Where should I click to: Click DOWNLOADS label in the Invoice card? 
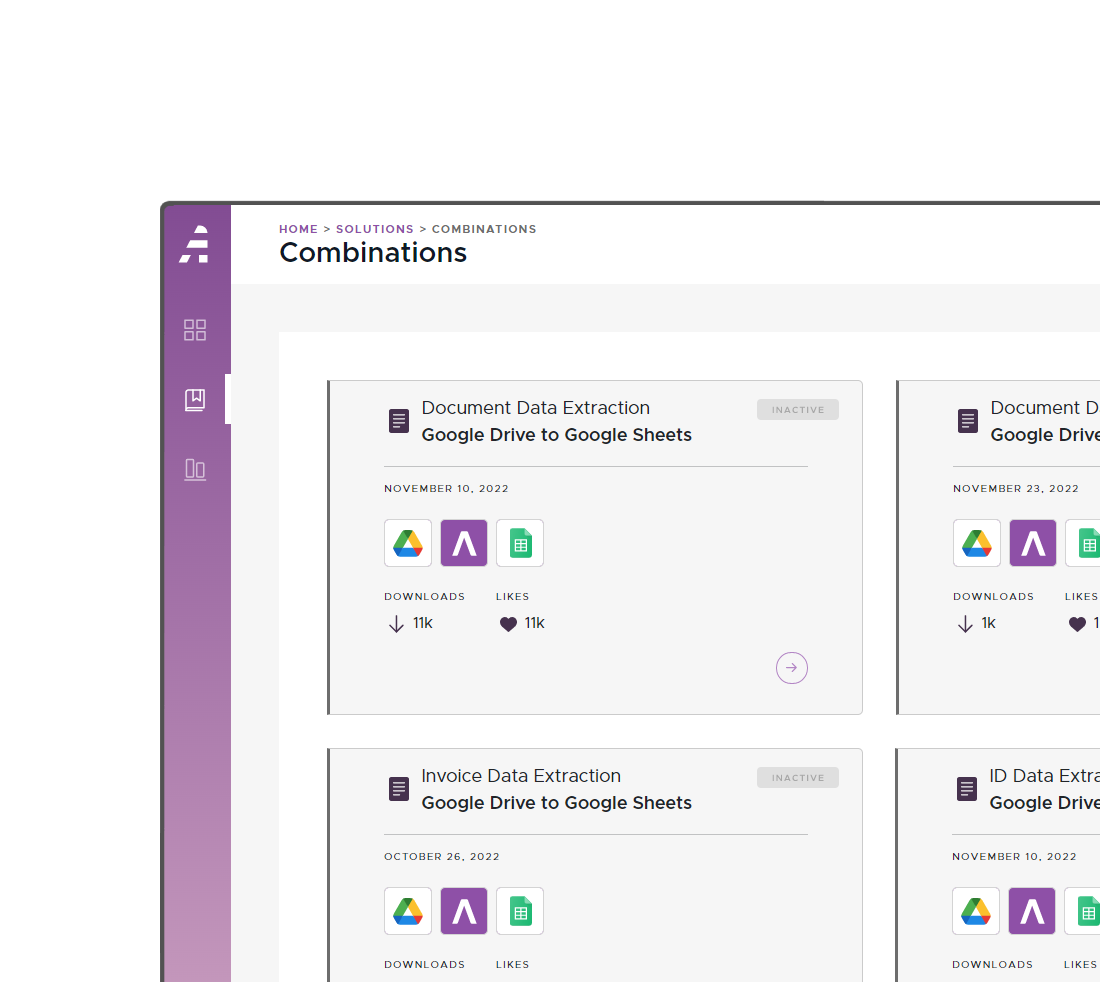coord(424,964)
